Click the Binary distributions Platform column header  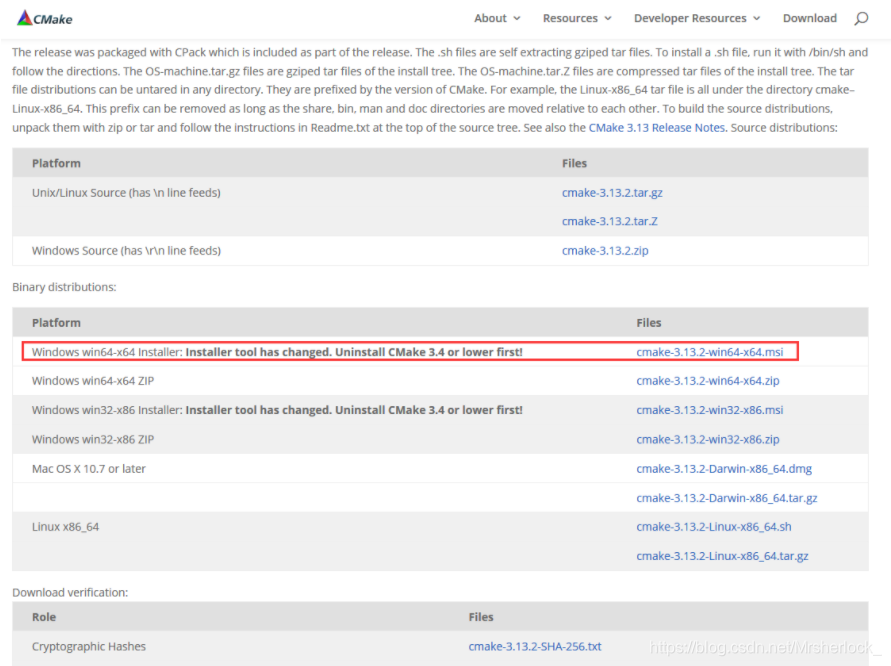[56, 323]
